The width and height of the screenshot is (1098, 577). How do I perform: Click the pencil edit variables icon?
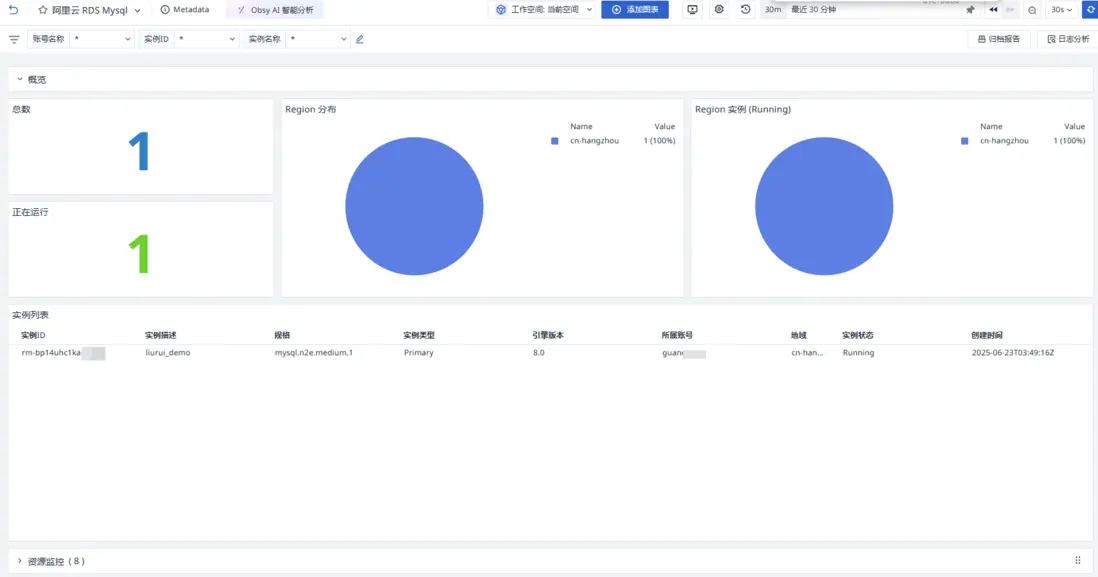pos(360,39)
